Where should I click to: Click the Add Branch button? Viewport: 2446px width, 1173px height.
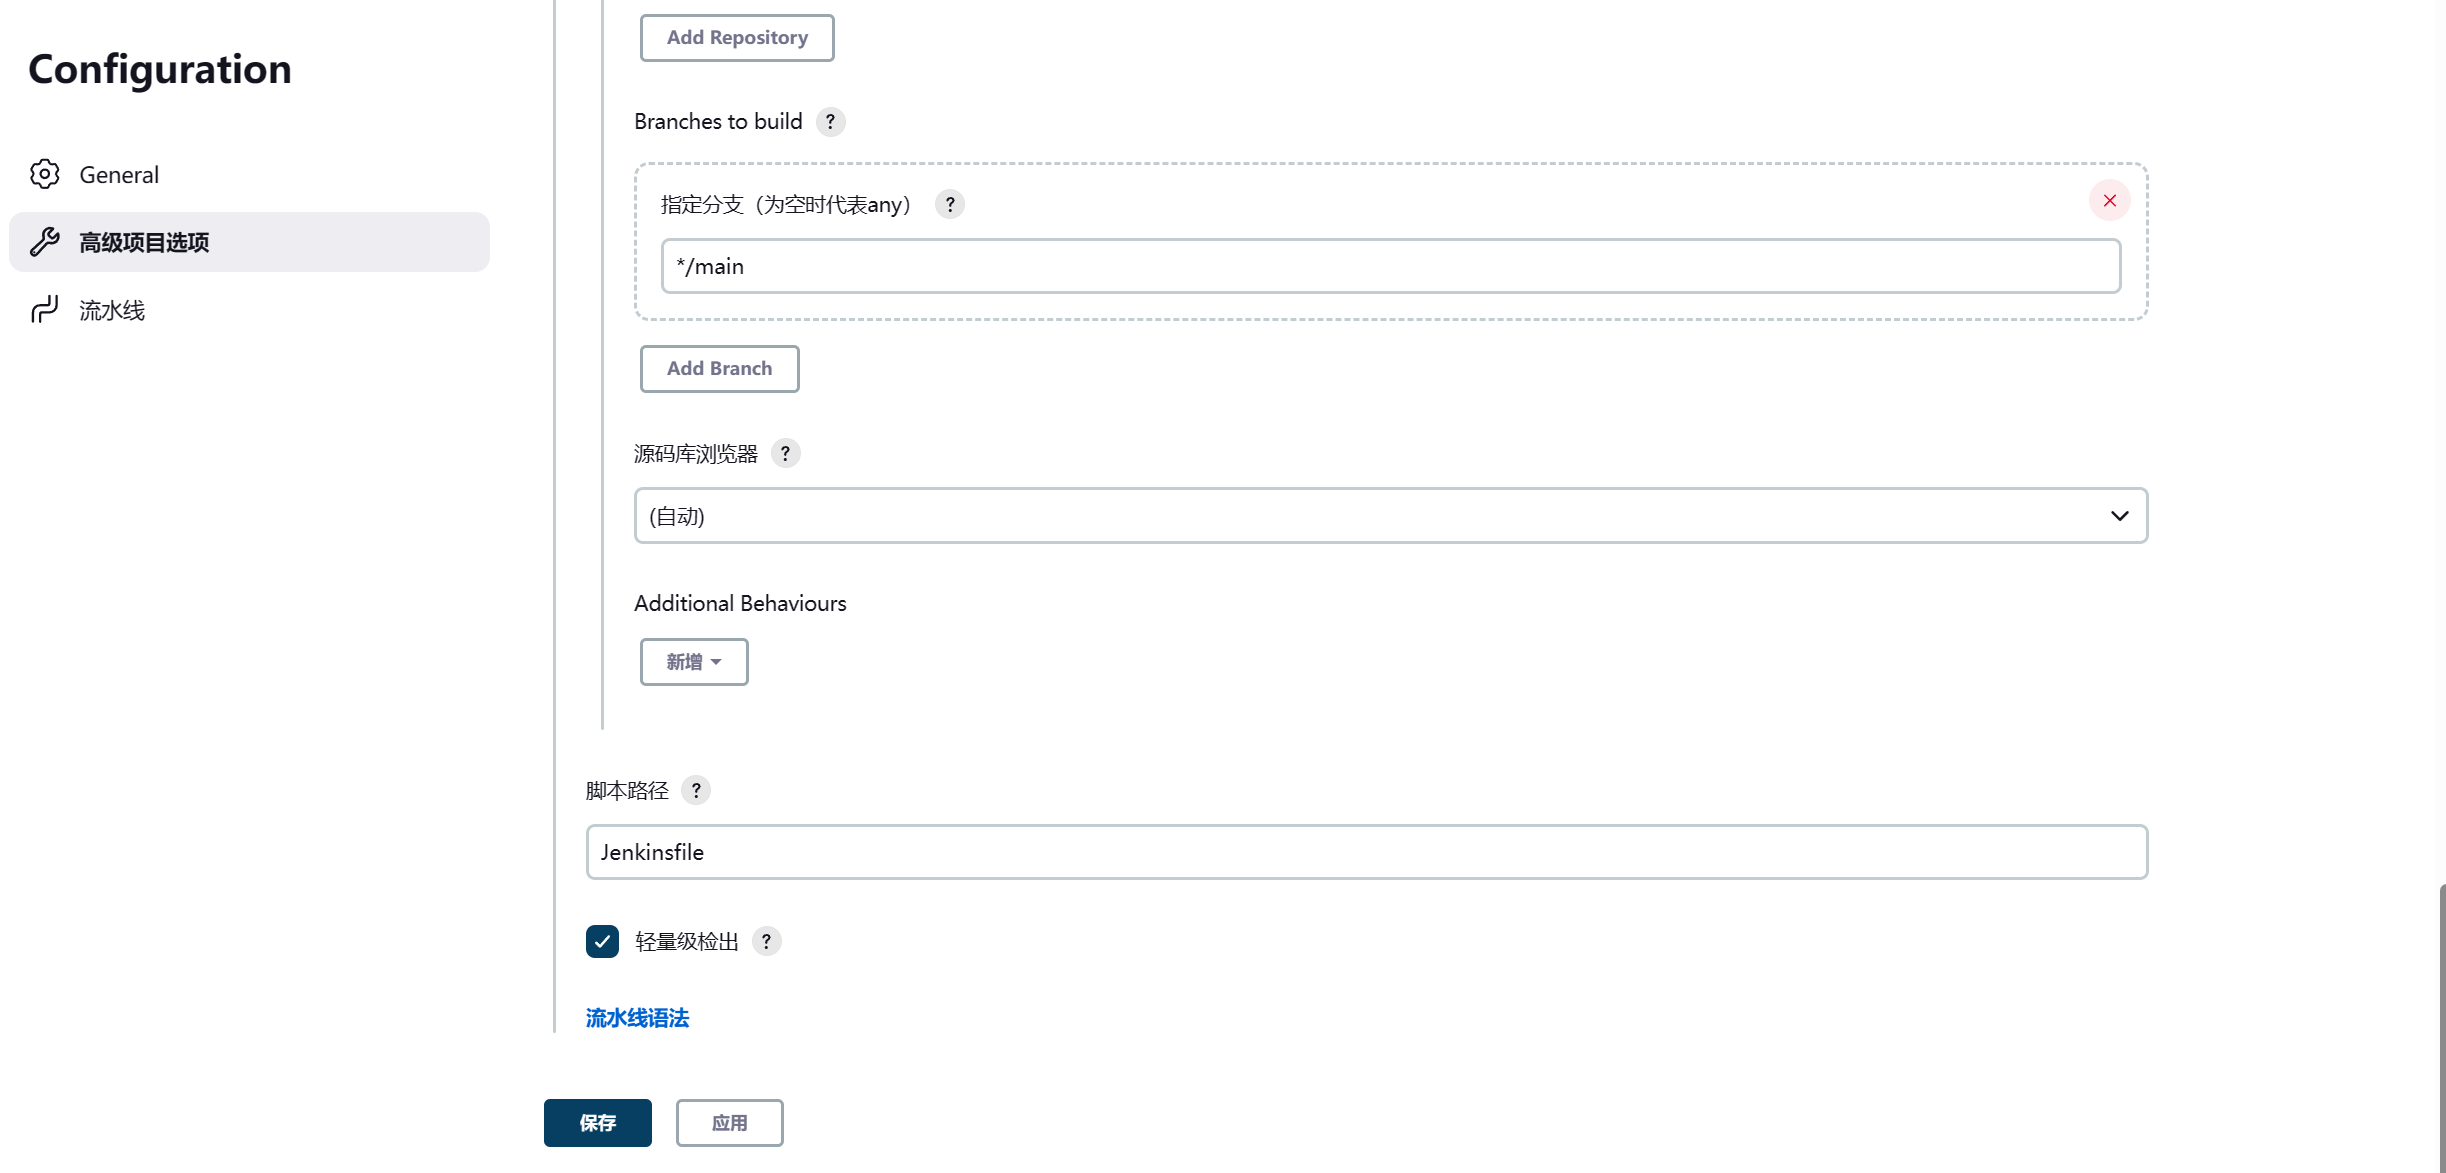click(719, 369)
